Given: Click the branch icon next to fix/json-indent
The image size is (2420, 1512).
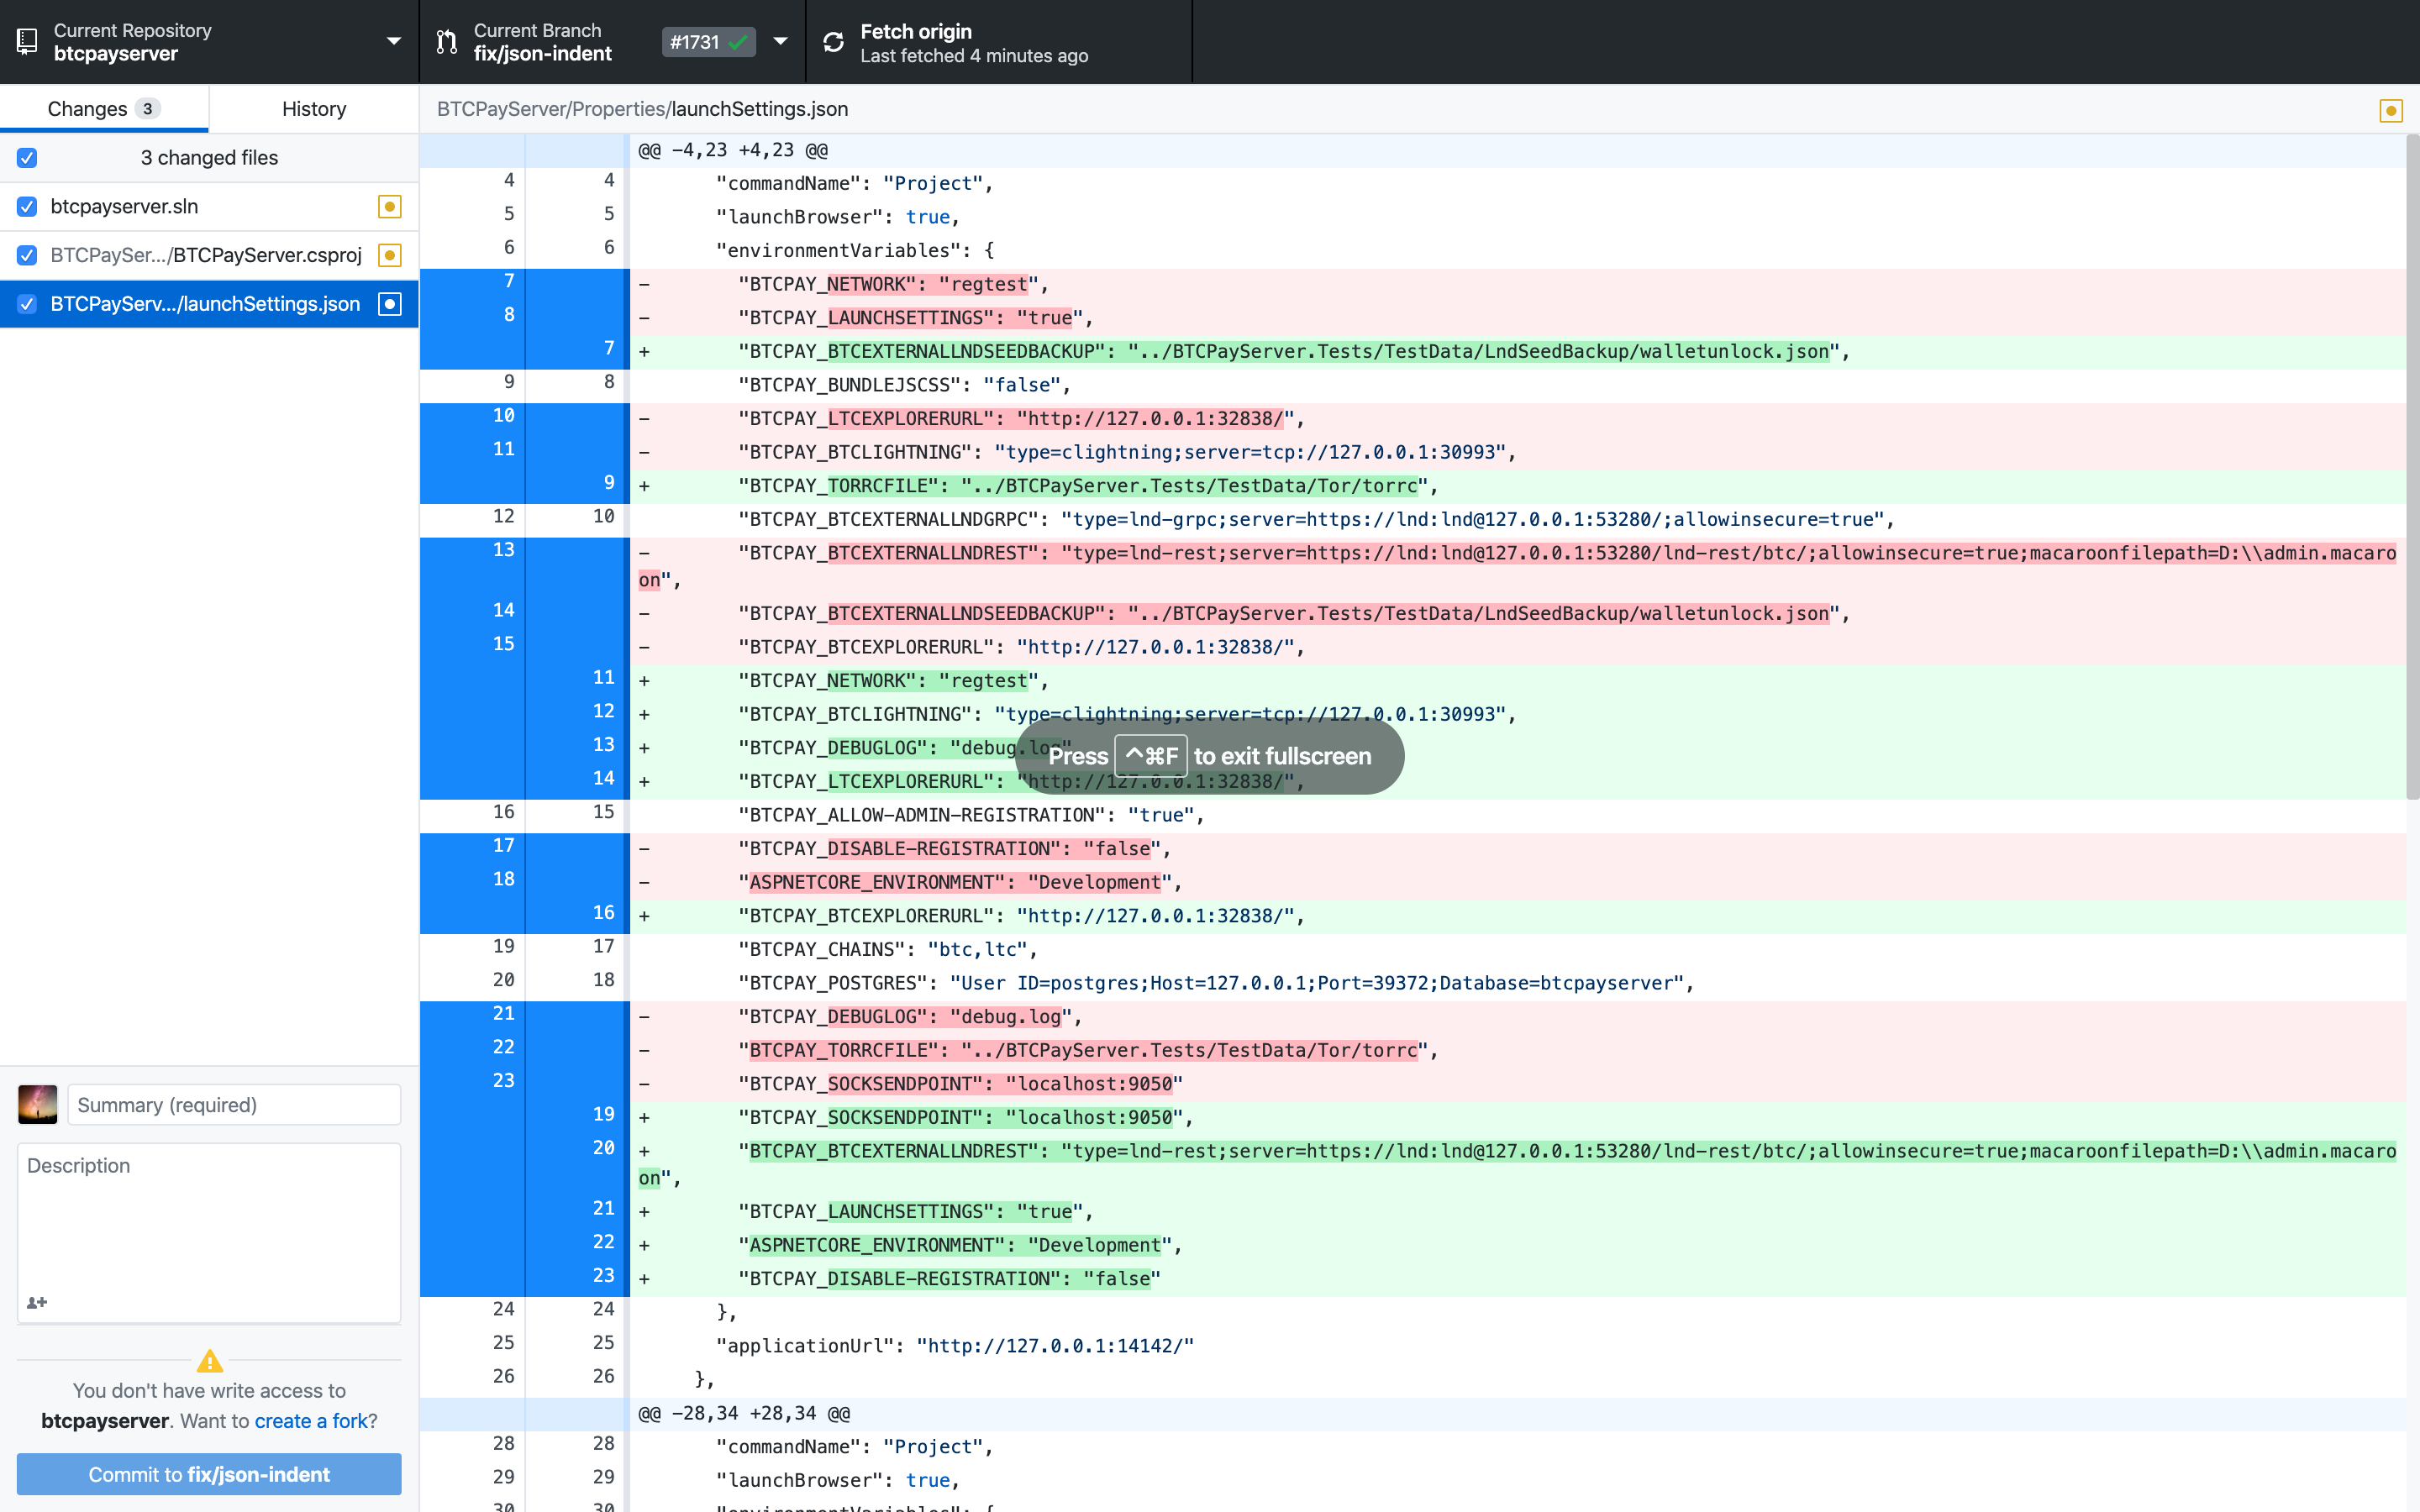Looking at the screenshot, I should click(446, 41).
